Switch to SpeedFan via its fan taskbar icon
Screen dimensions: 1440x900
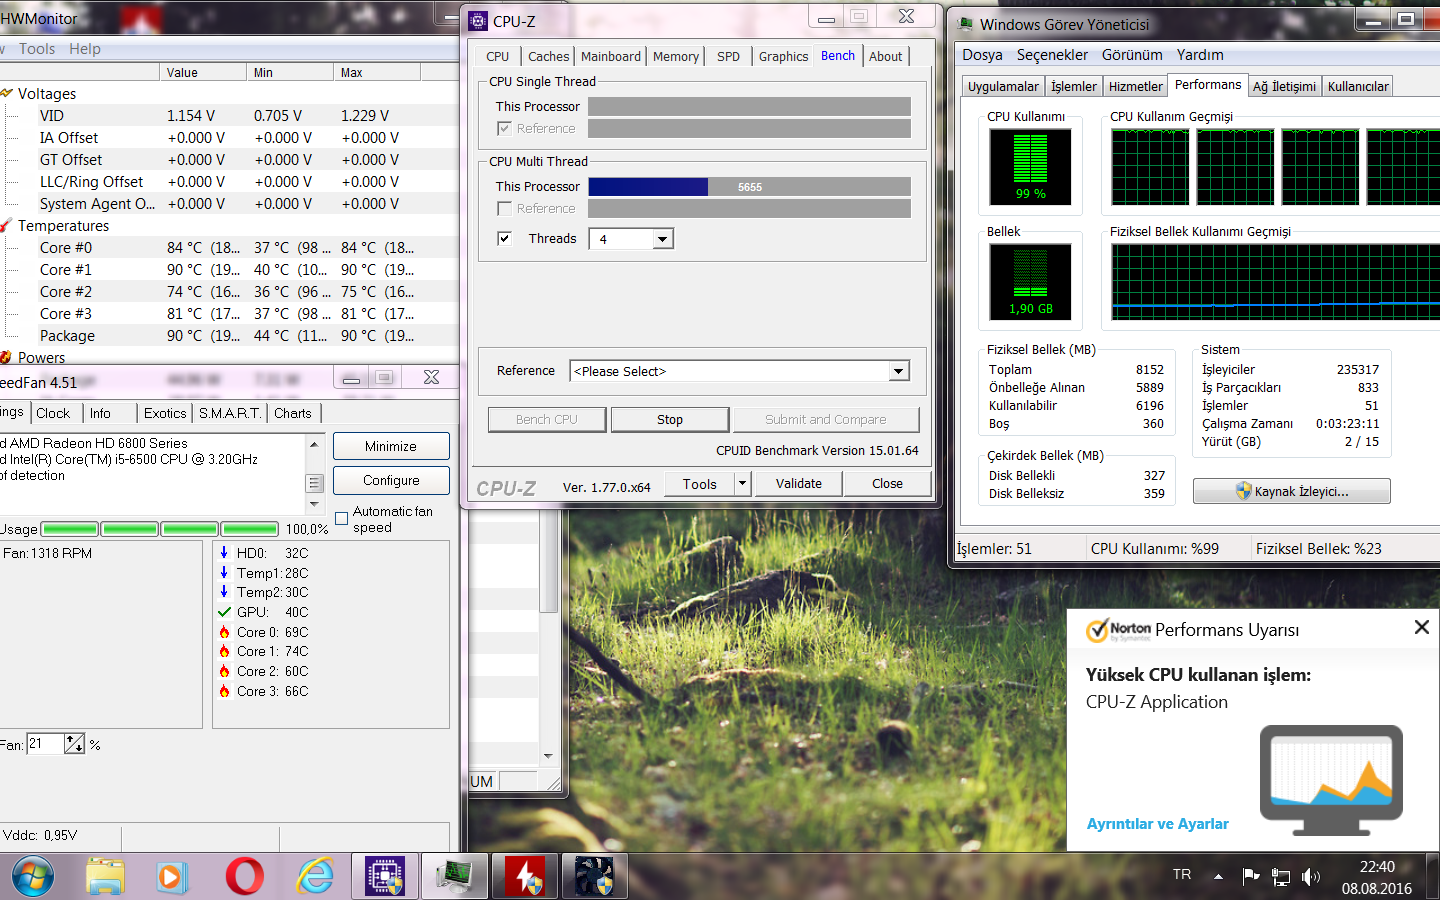pyautogui.click(x=594, y=877)
